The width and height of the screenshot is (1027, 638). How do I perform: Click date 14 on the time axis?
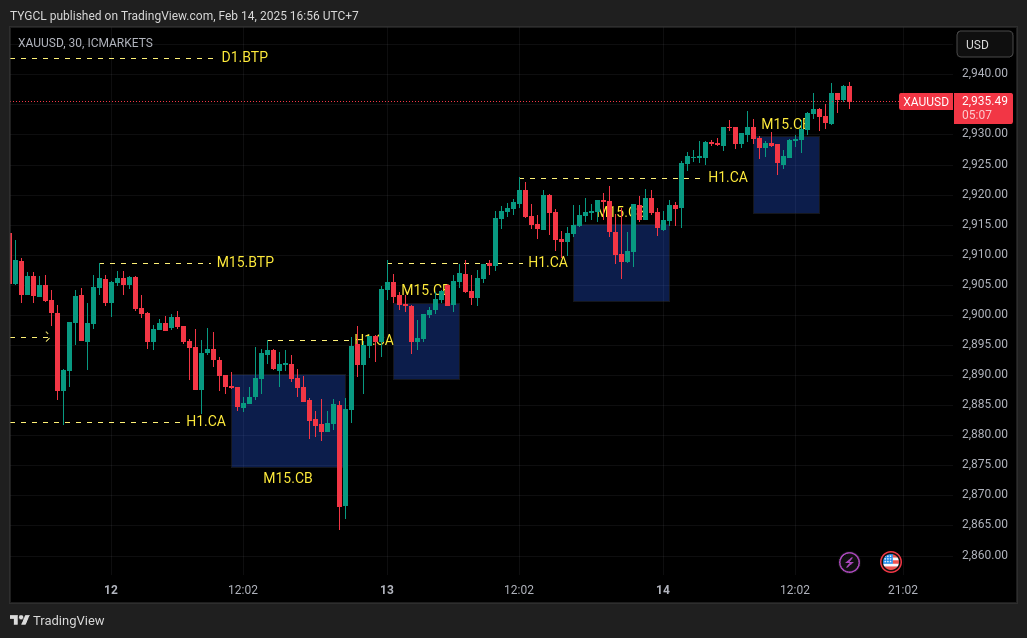pyautogui.click(x=663, y=590)
